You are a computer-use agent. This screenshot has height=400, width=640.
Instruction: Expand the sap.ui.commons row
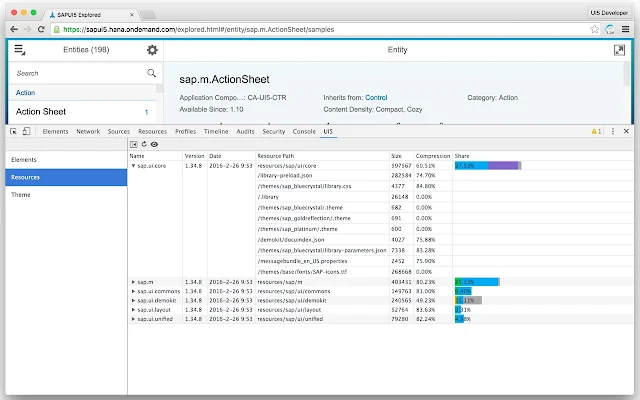[133, 291]
